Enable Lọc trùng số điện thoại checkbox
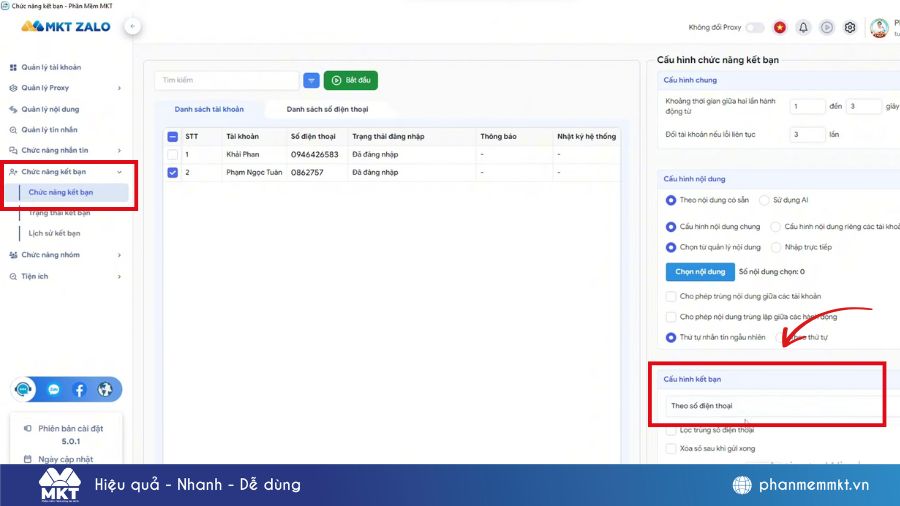 (671, 430)
